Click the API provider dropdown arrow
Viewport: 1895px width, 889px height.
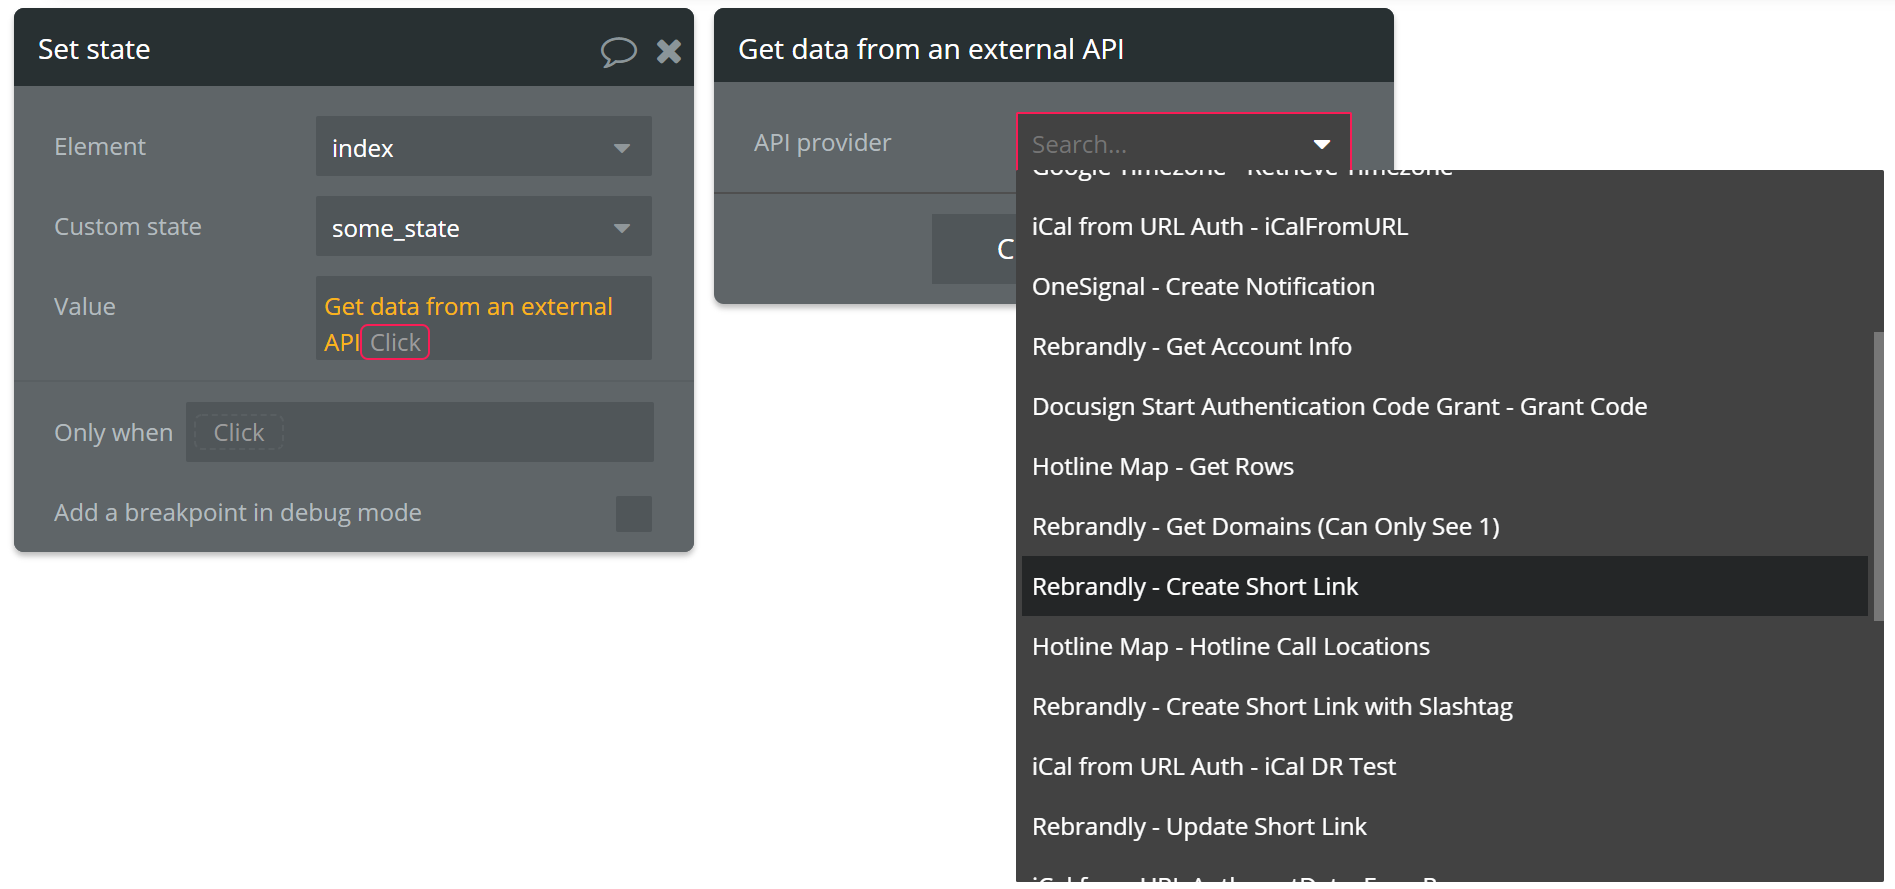[x=1322, y=145]
